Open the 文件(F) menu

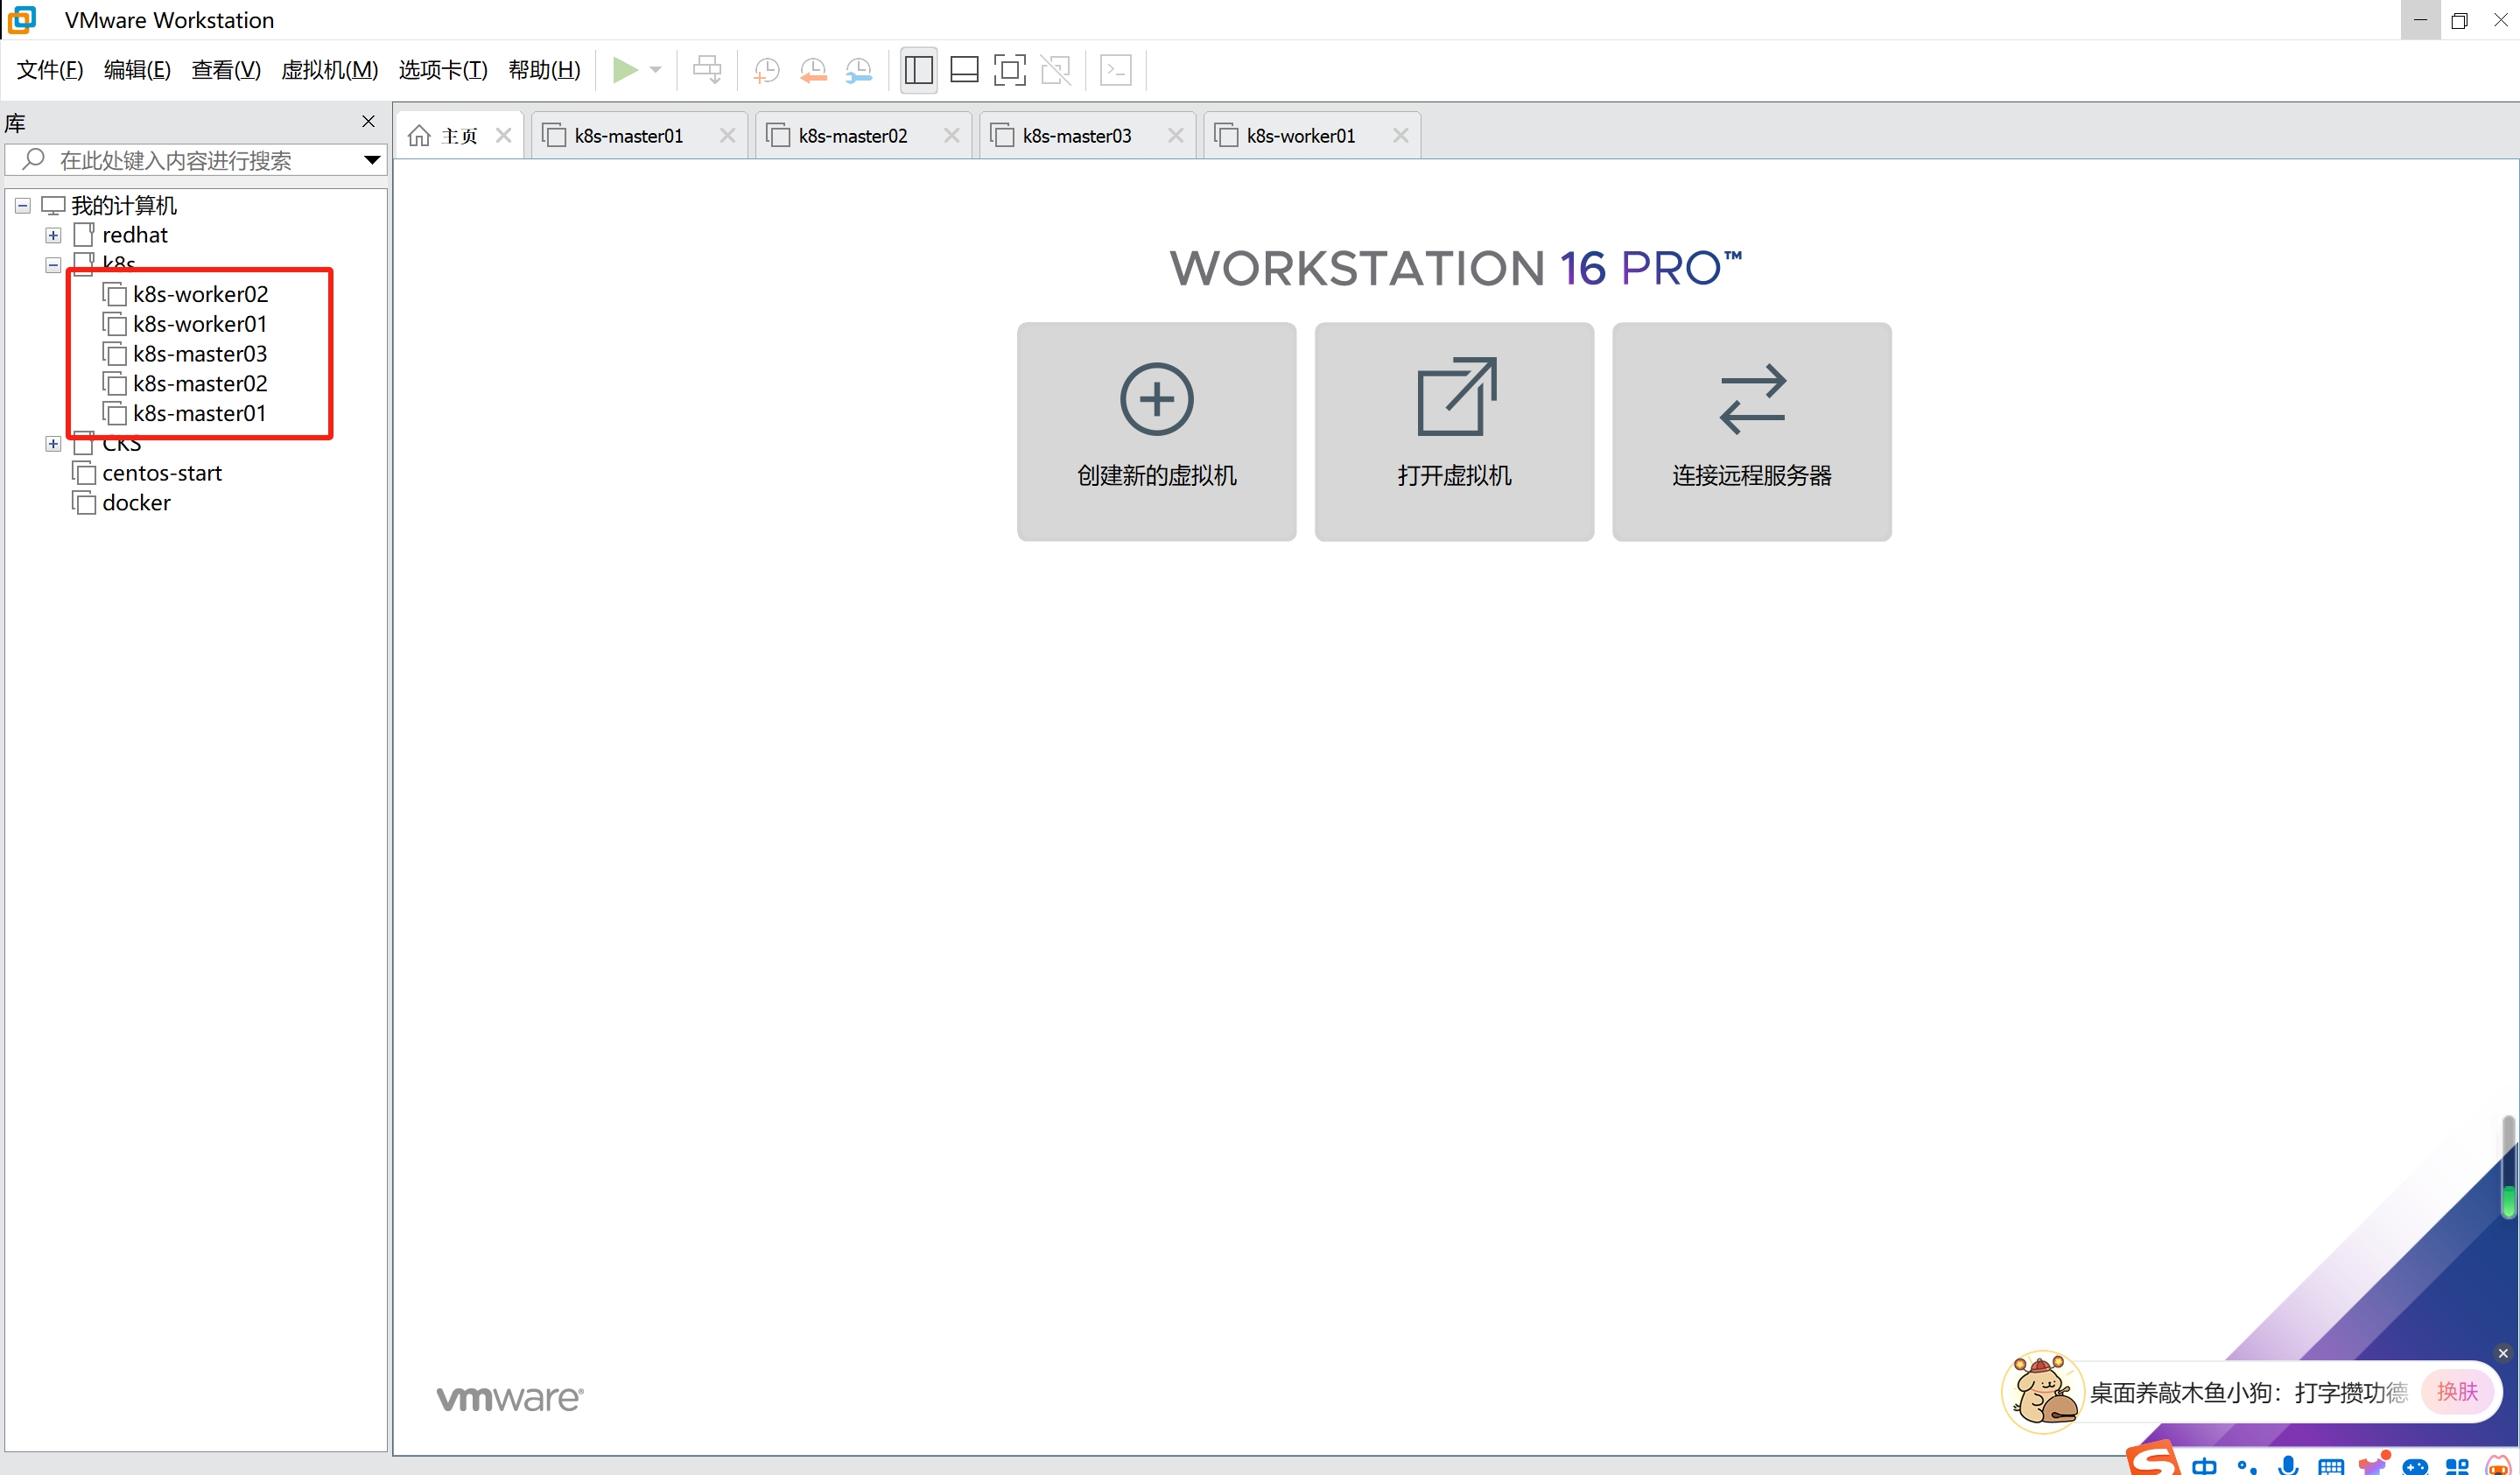(50, 70)
